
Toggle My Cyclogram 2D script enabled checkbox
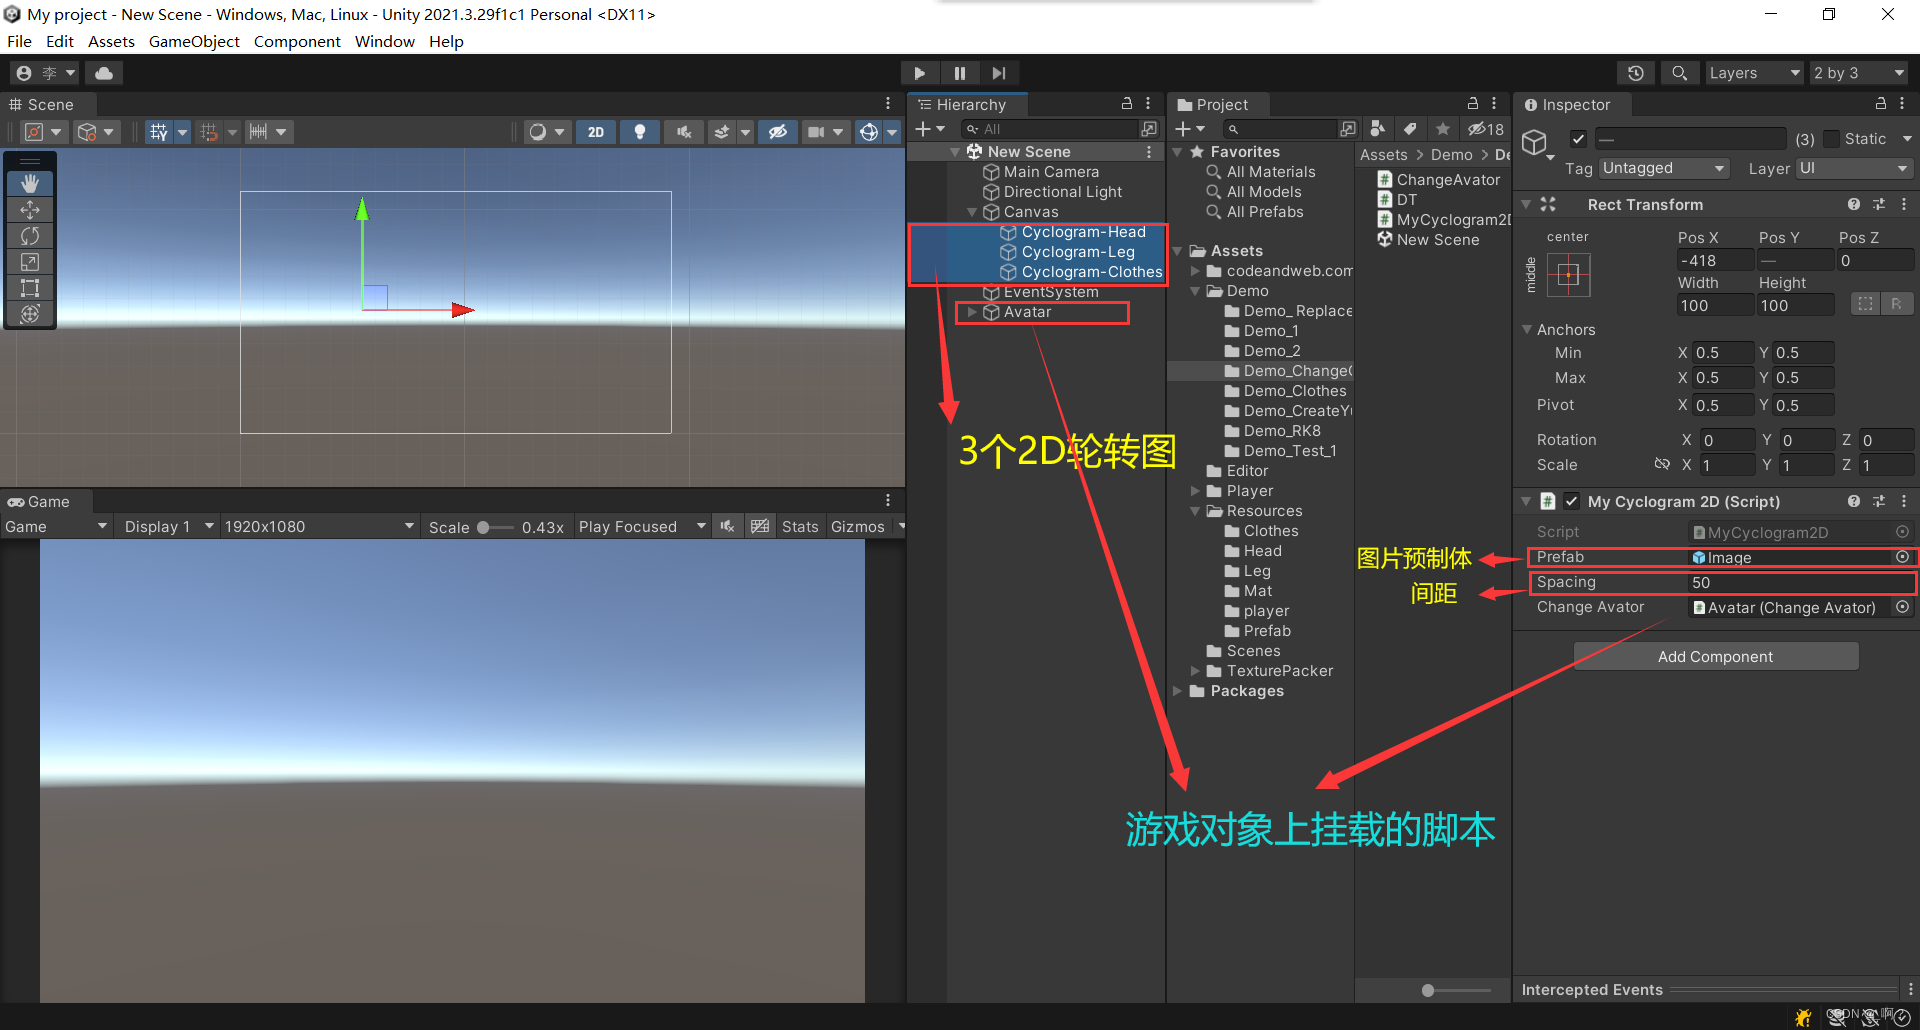1572,502
